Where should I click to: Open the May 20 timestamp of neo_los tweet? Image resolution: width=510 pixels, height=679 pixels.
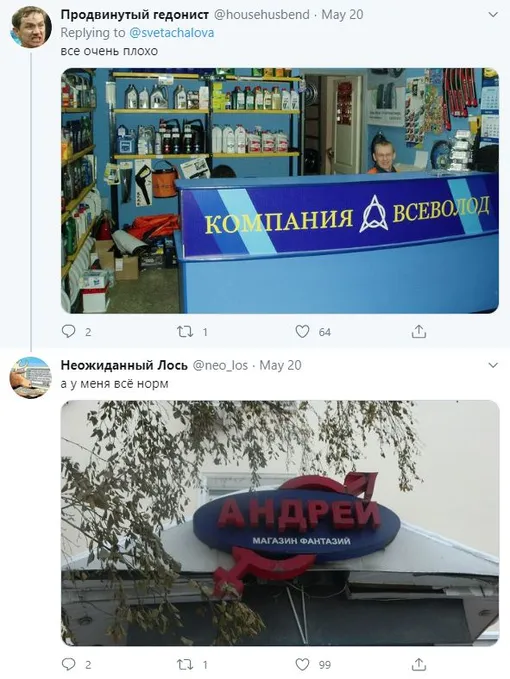(x=280, y=365)
